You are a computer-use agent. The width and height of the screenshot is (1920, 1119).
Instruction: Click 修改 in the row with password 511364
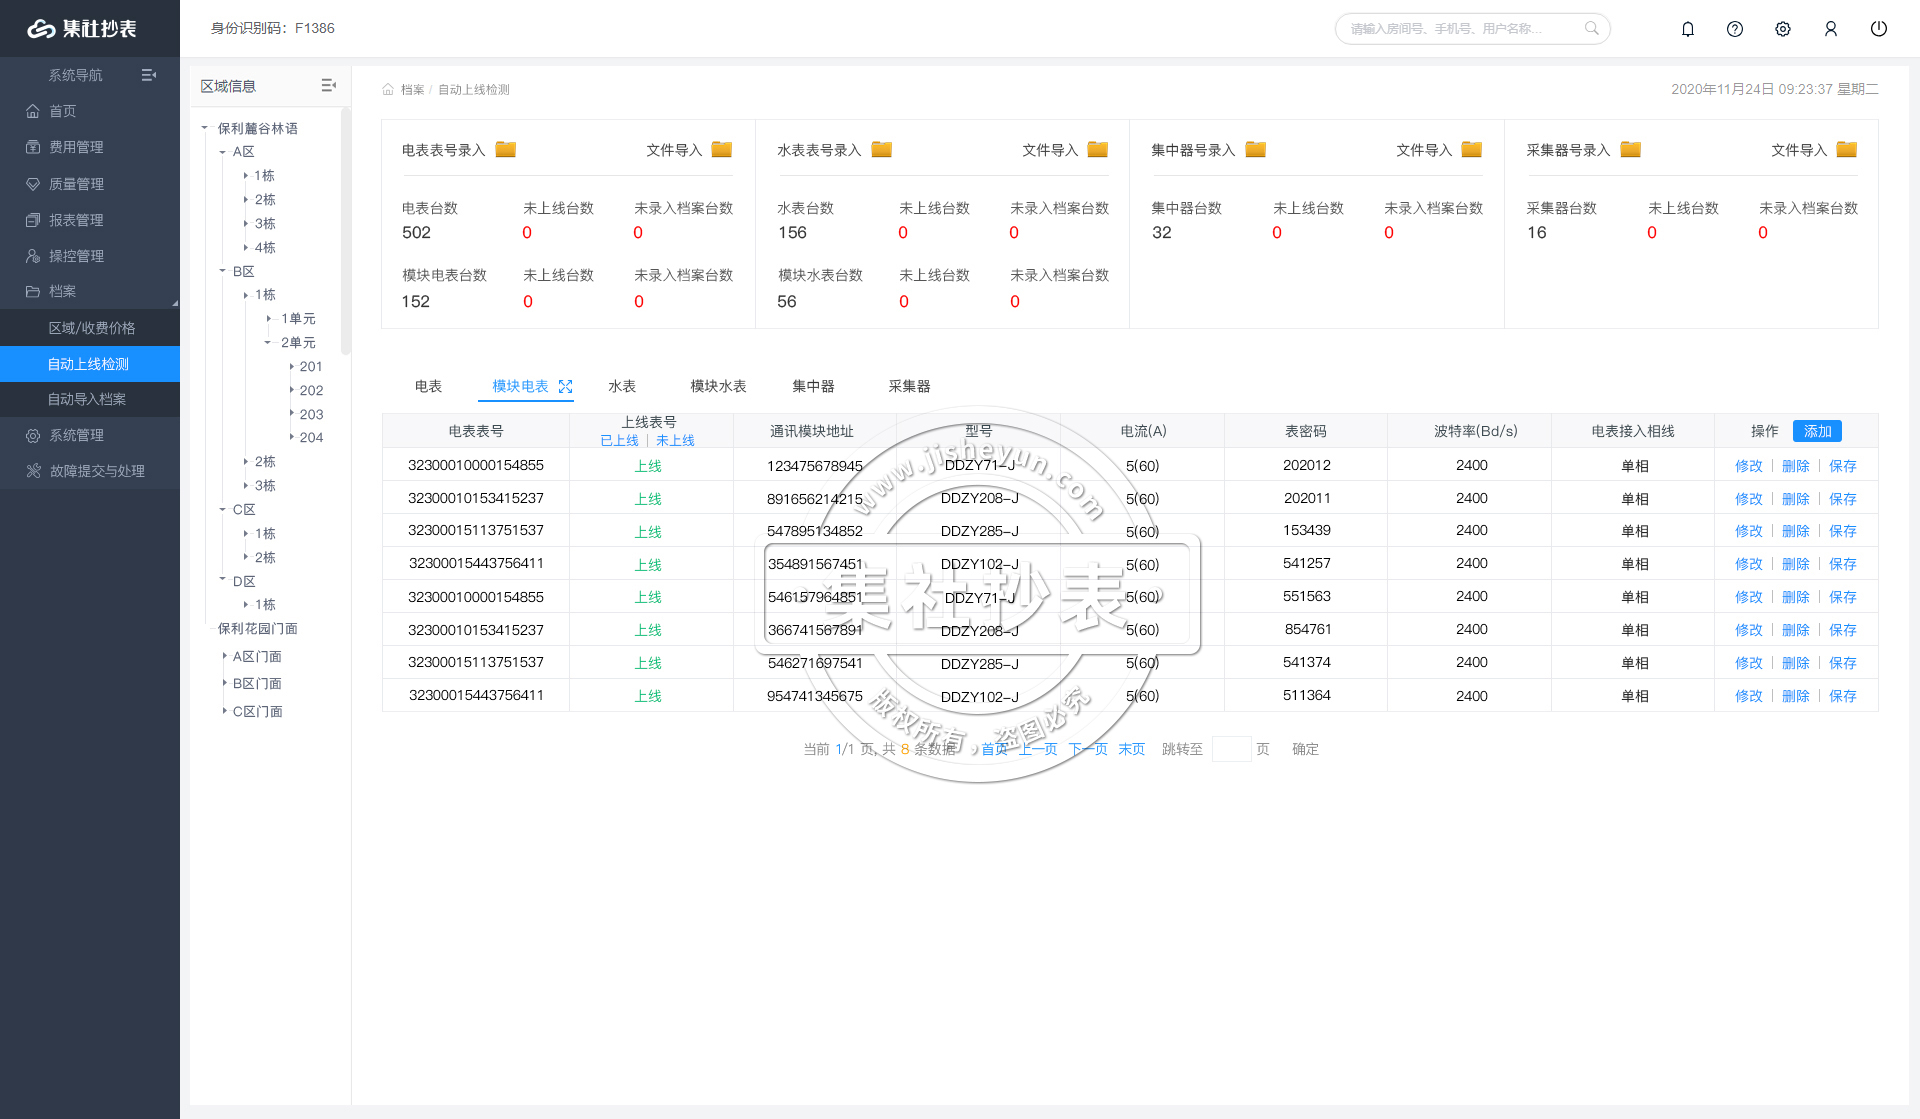[1749, 696]
